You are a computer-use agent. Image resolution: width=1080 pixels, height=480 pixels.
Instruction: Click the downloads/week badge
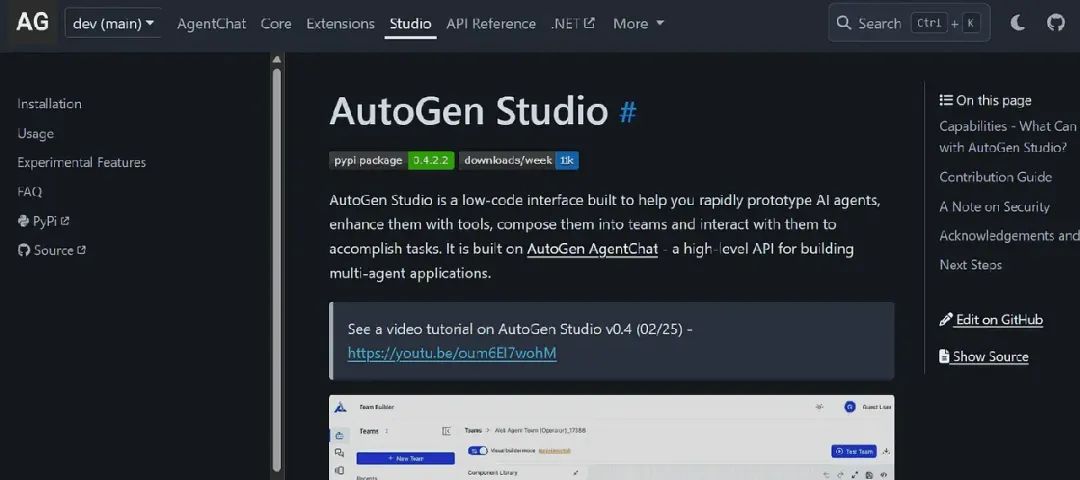[519, 160]
